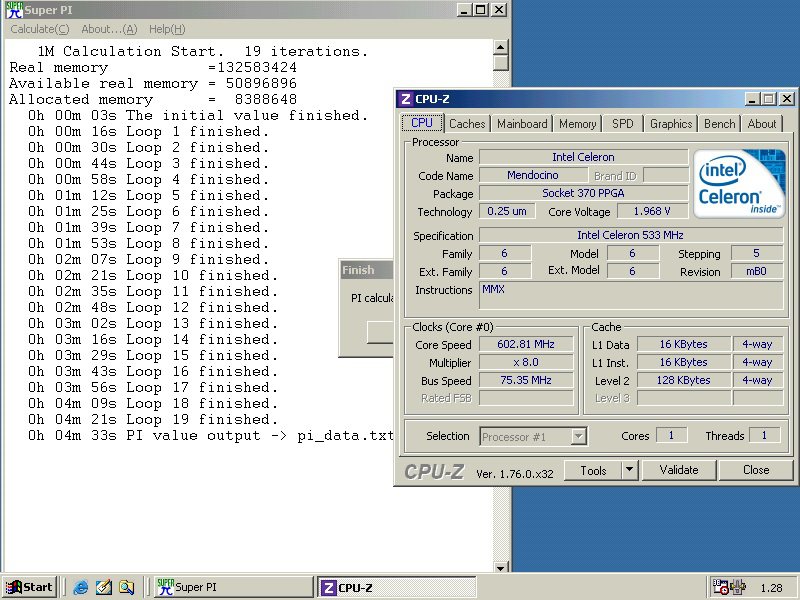Switch to the Caches tab
Viewport: 800px width, 600px height.
tap(467, 124)
